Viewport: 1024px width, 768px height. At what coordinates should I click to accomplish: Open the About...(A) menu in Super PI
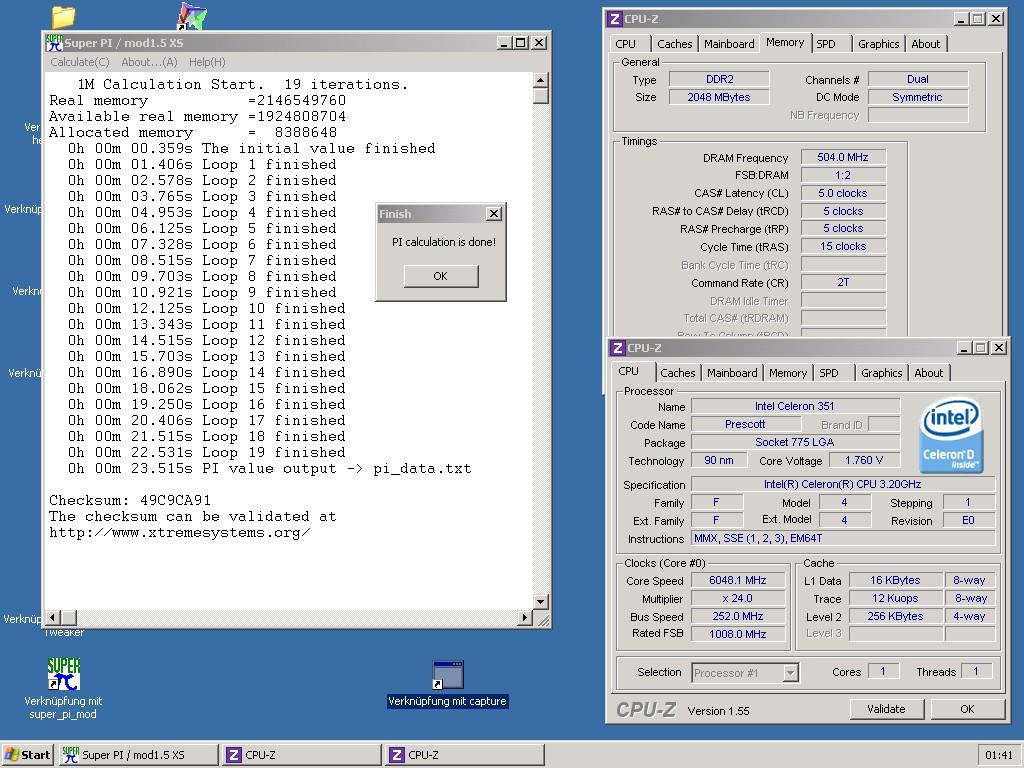pyautogui.click(x=149, y=62)
